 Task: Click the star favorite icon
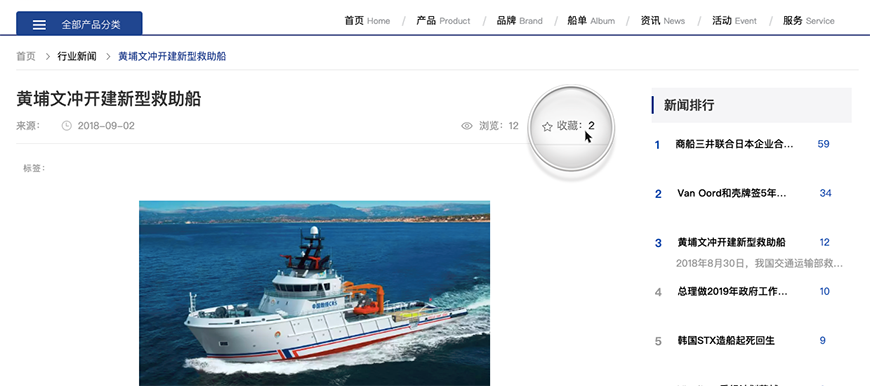pos(547,126)
